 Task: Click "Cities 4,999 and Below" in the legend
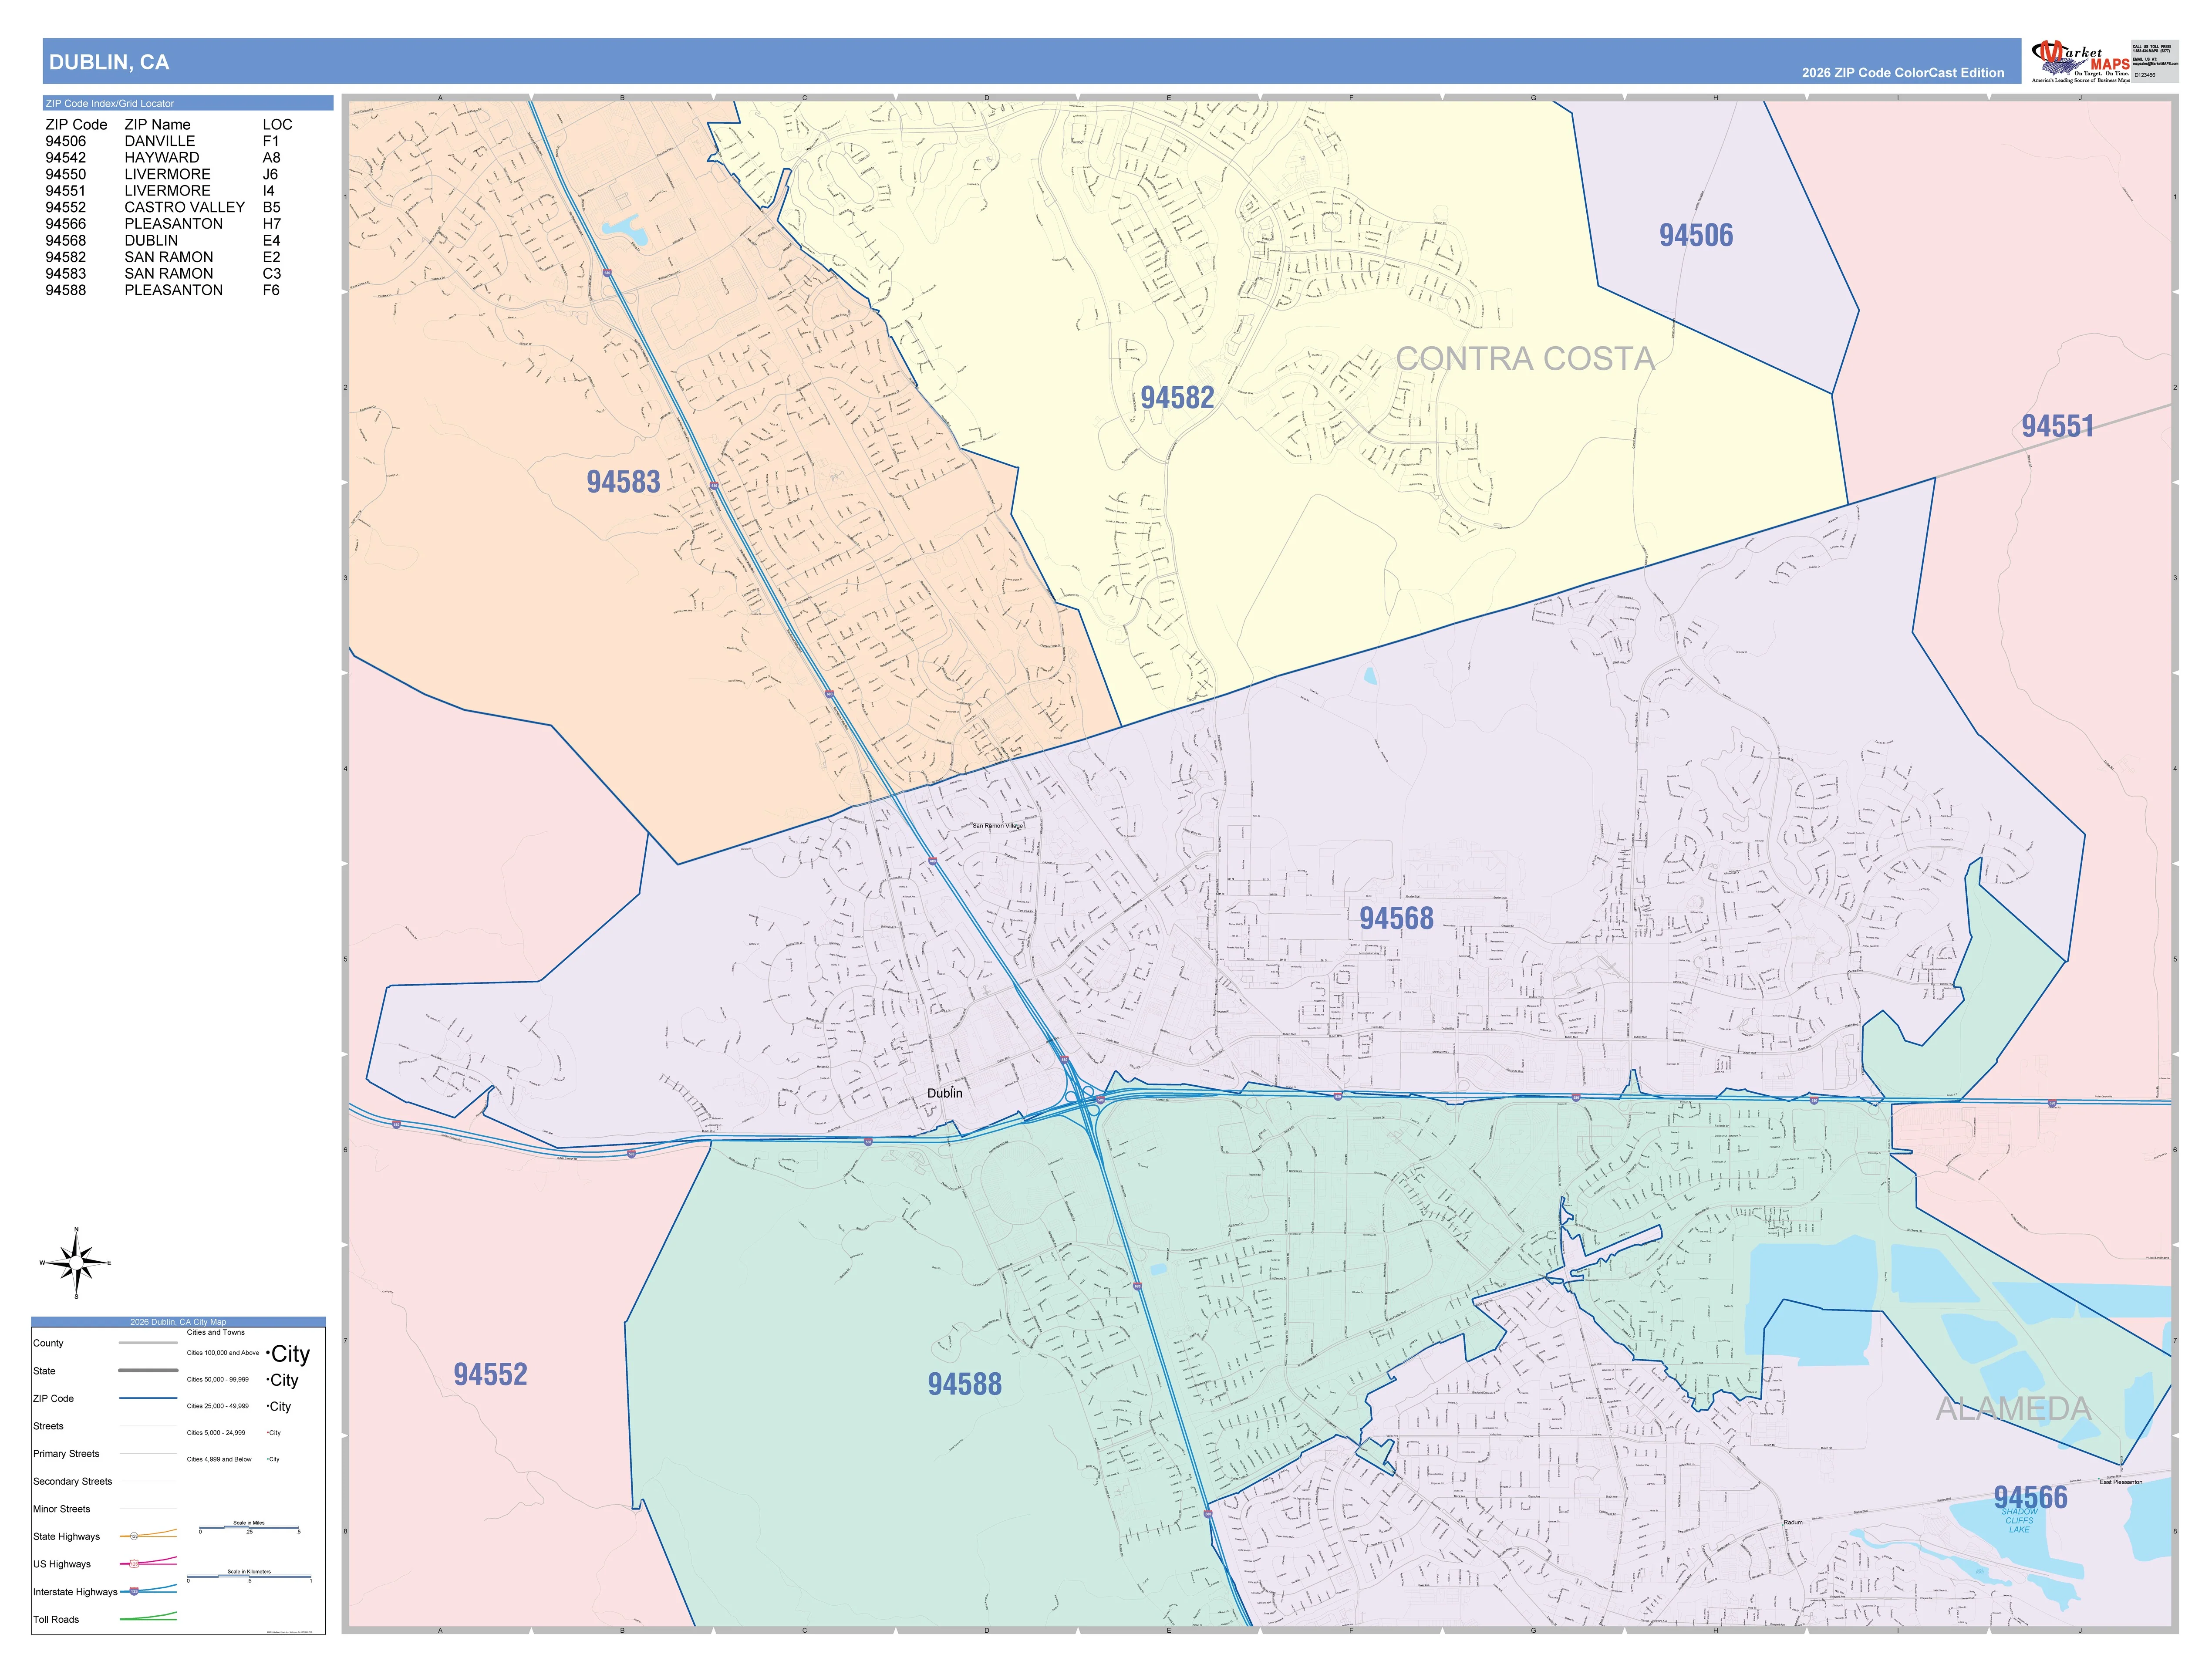[219, 1459]
